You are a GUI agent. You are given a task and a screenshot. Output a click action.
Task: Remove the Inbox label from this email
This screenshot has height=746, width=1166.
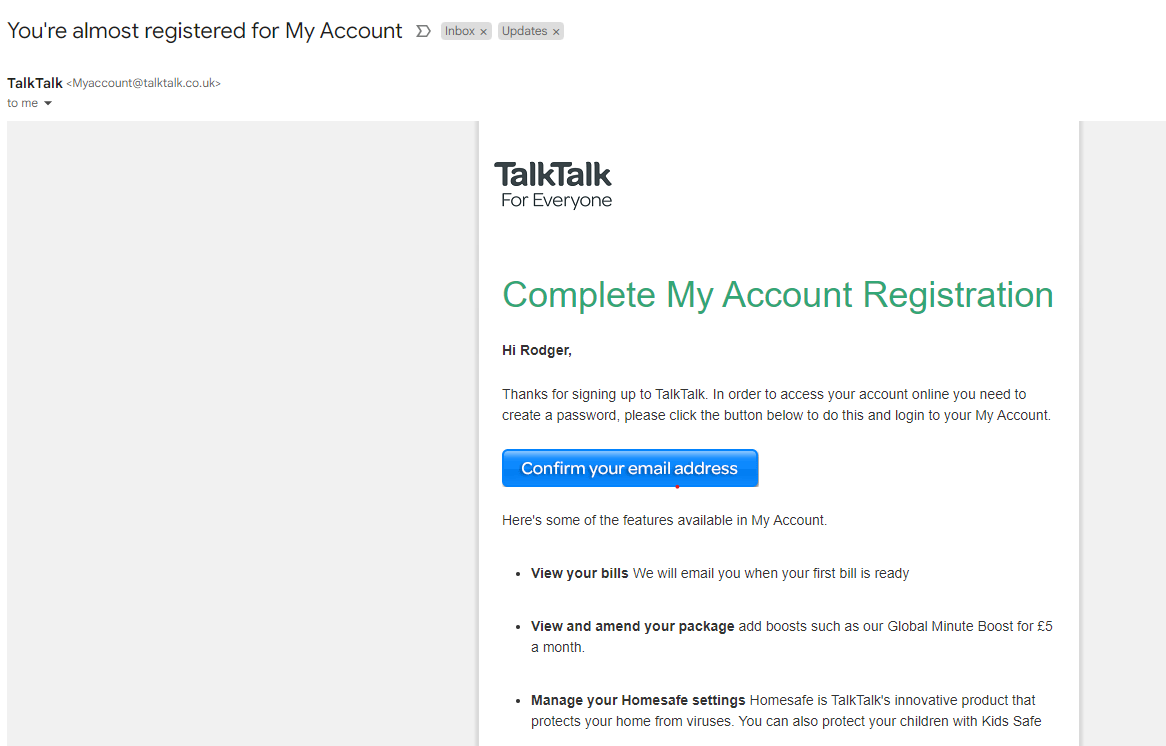pyautogui.click(x=484, y=31)
